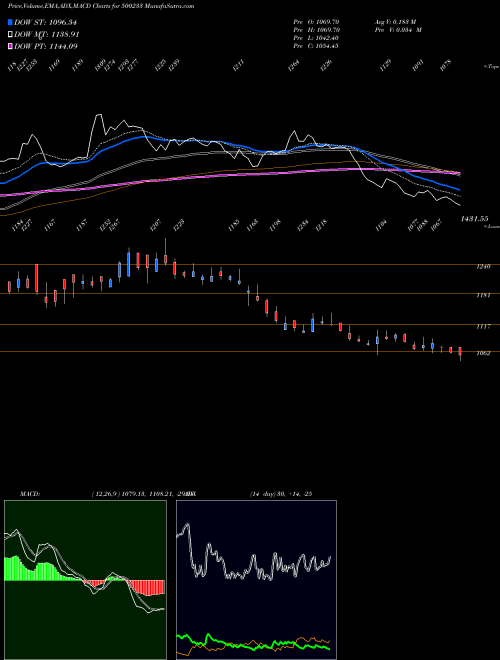Click the 'Pre H: 1069.70' value

(316, 29)
